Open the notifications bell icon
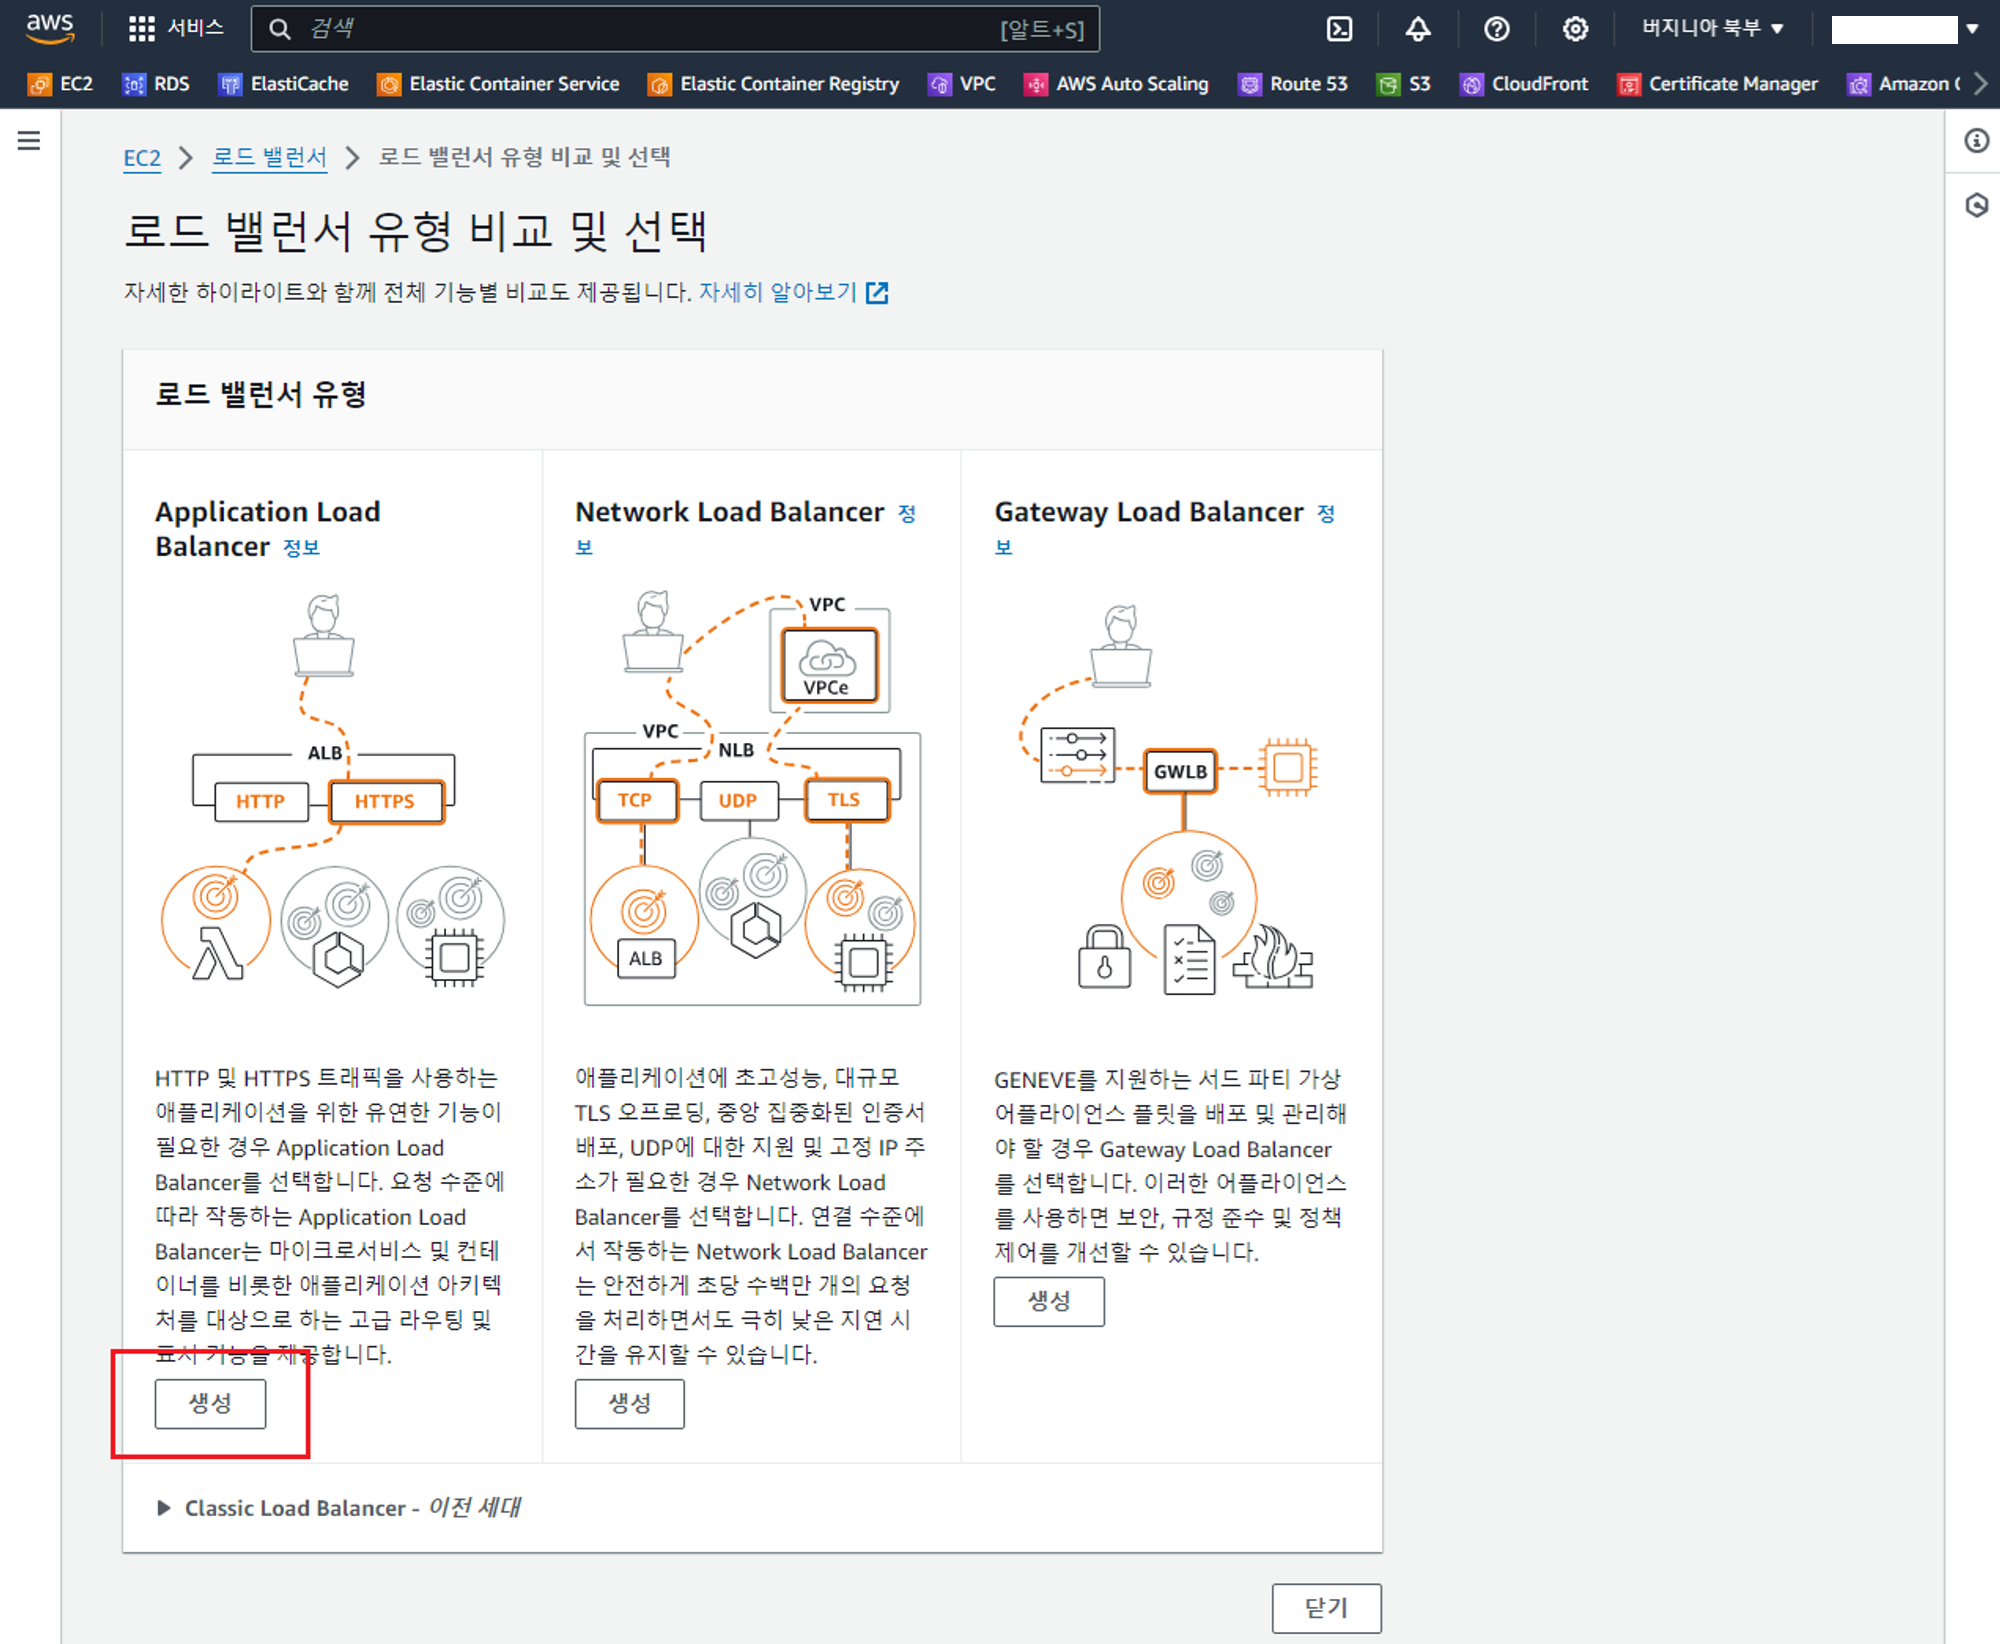The image size is (2000, 1644). pos(1418,29)
